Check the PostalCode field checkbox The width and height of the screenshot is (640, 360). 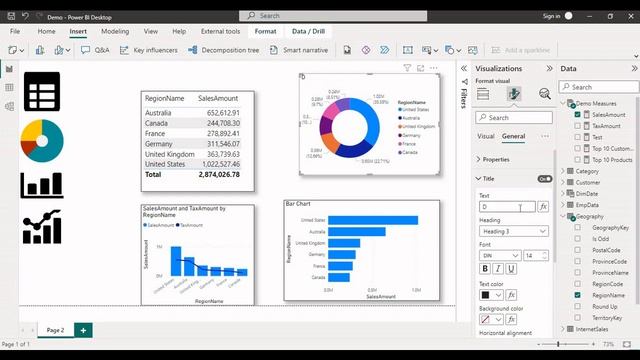click(577, 250)
